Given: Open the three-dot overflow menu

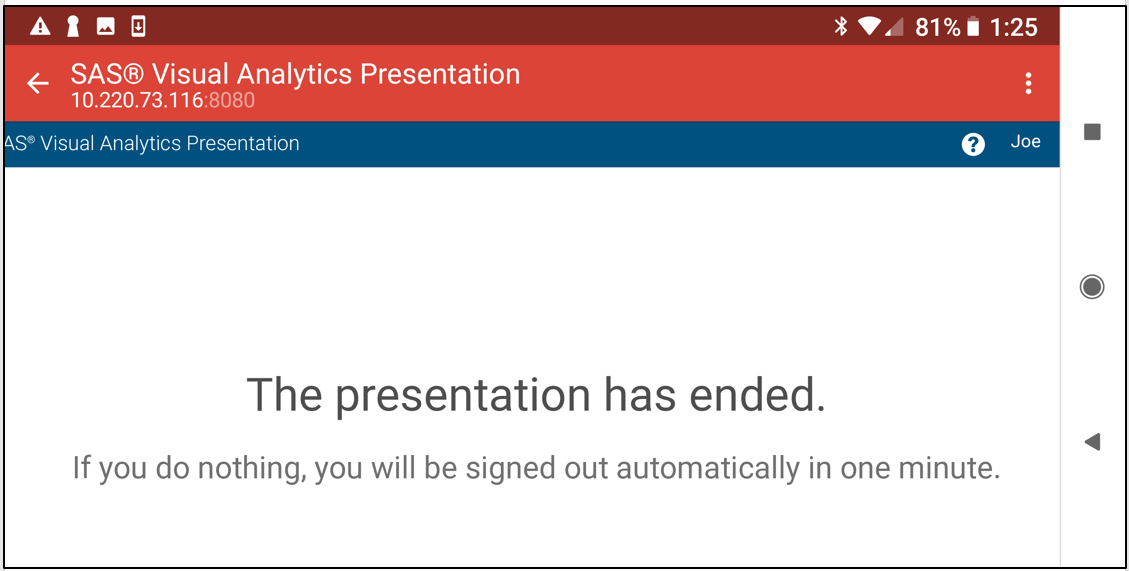Looking at the screenshot, I should click(x=1028, y=84).
